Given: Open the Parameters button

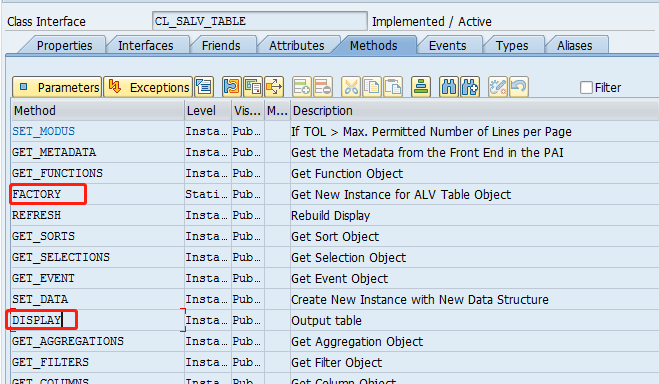Looking at the screenshot, I should (57, 87).
